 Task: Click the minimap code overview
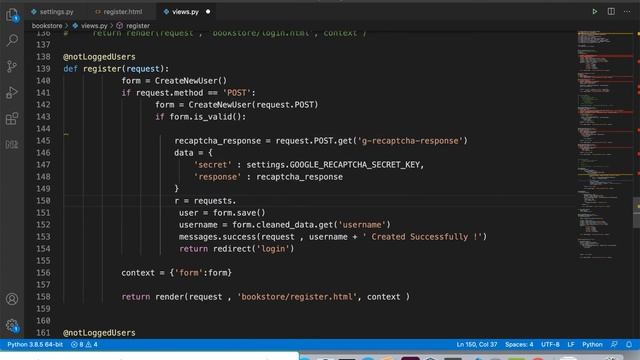point(604,145)
